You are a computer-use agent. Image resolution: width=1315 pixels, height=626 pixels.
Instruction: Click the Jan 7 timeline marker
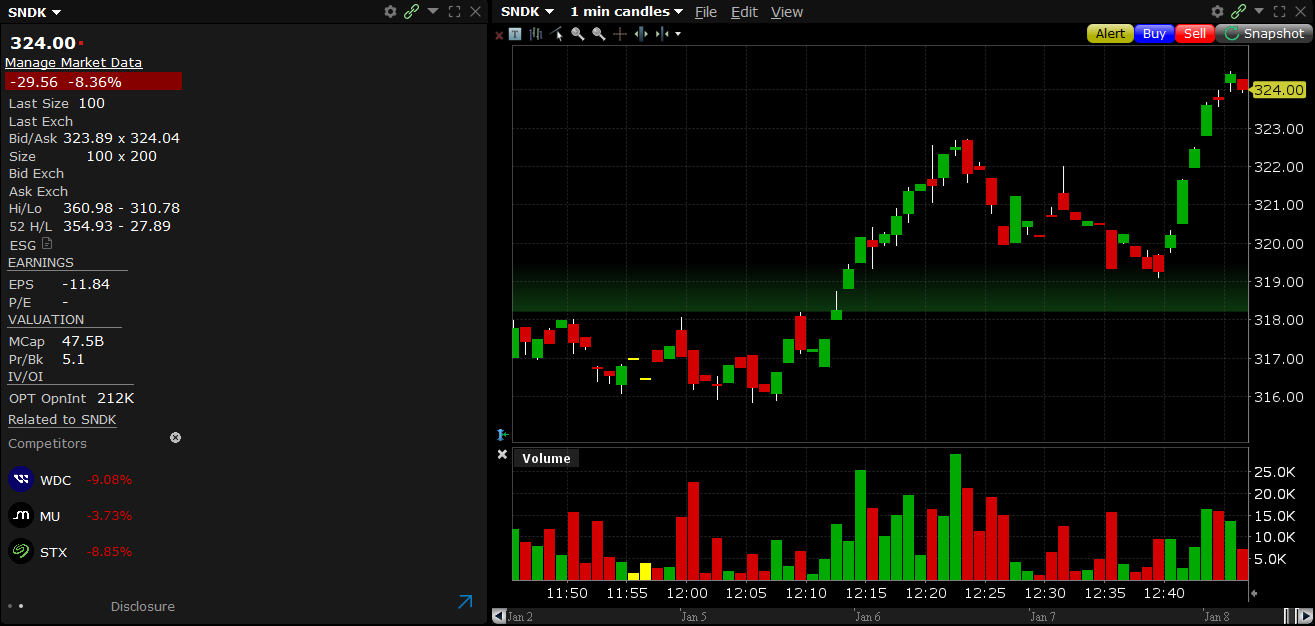1042,616
